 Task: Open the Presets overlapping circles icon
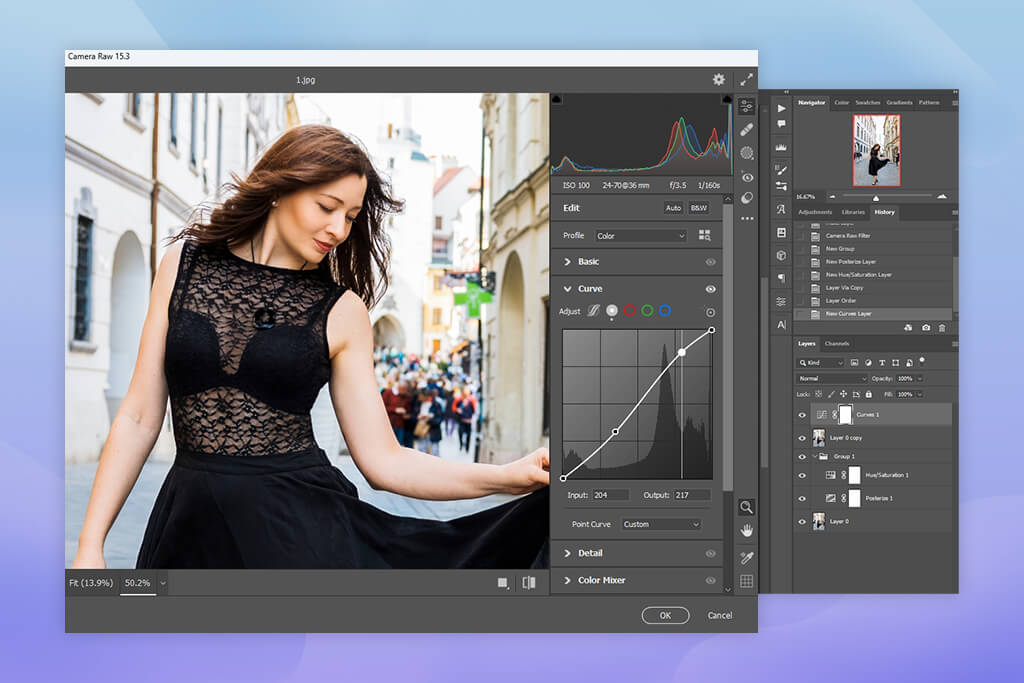[x=747, y=198]
